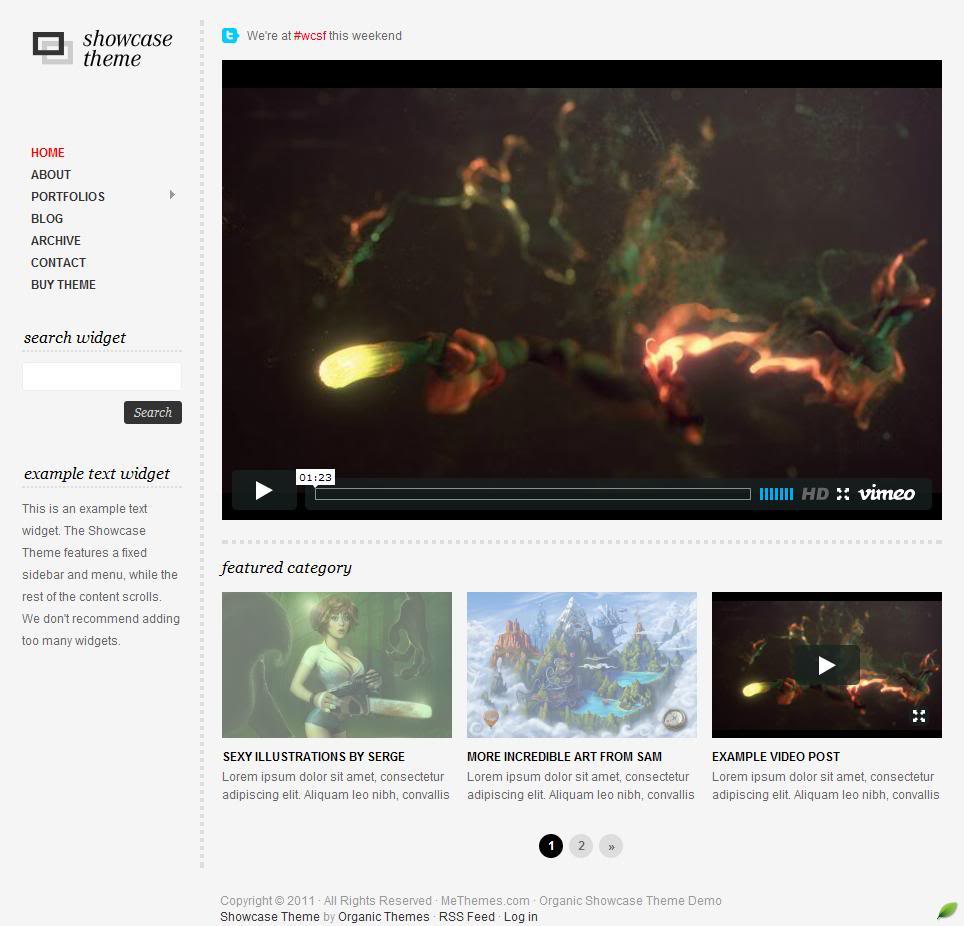Open the Contact menu item

(x=58, y=263)
